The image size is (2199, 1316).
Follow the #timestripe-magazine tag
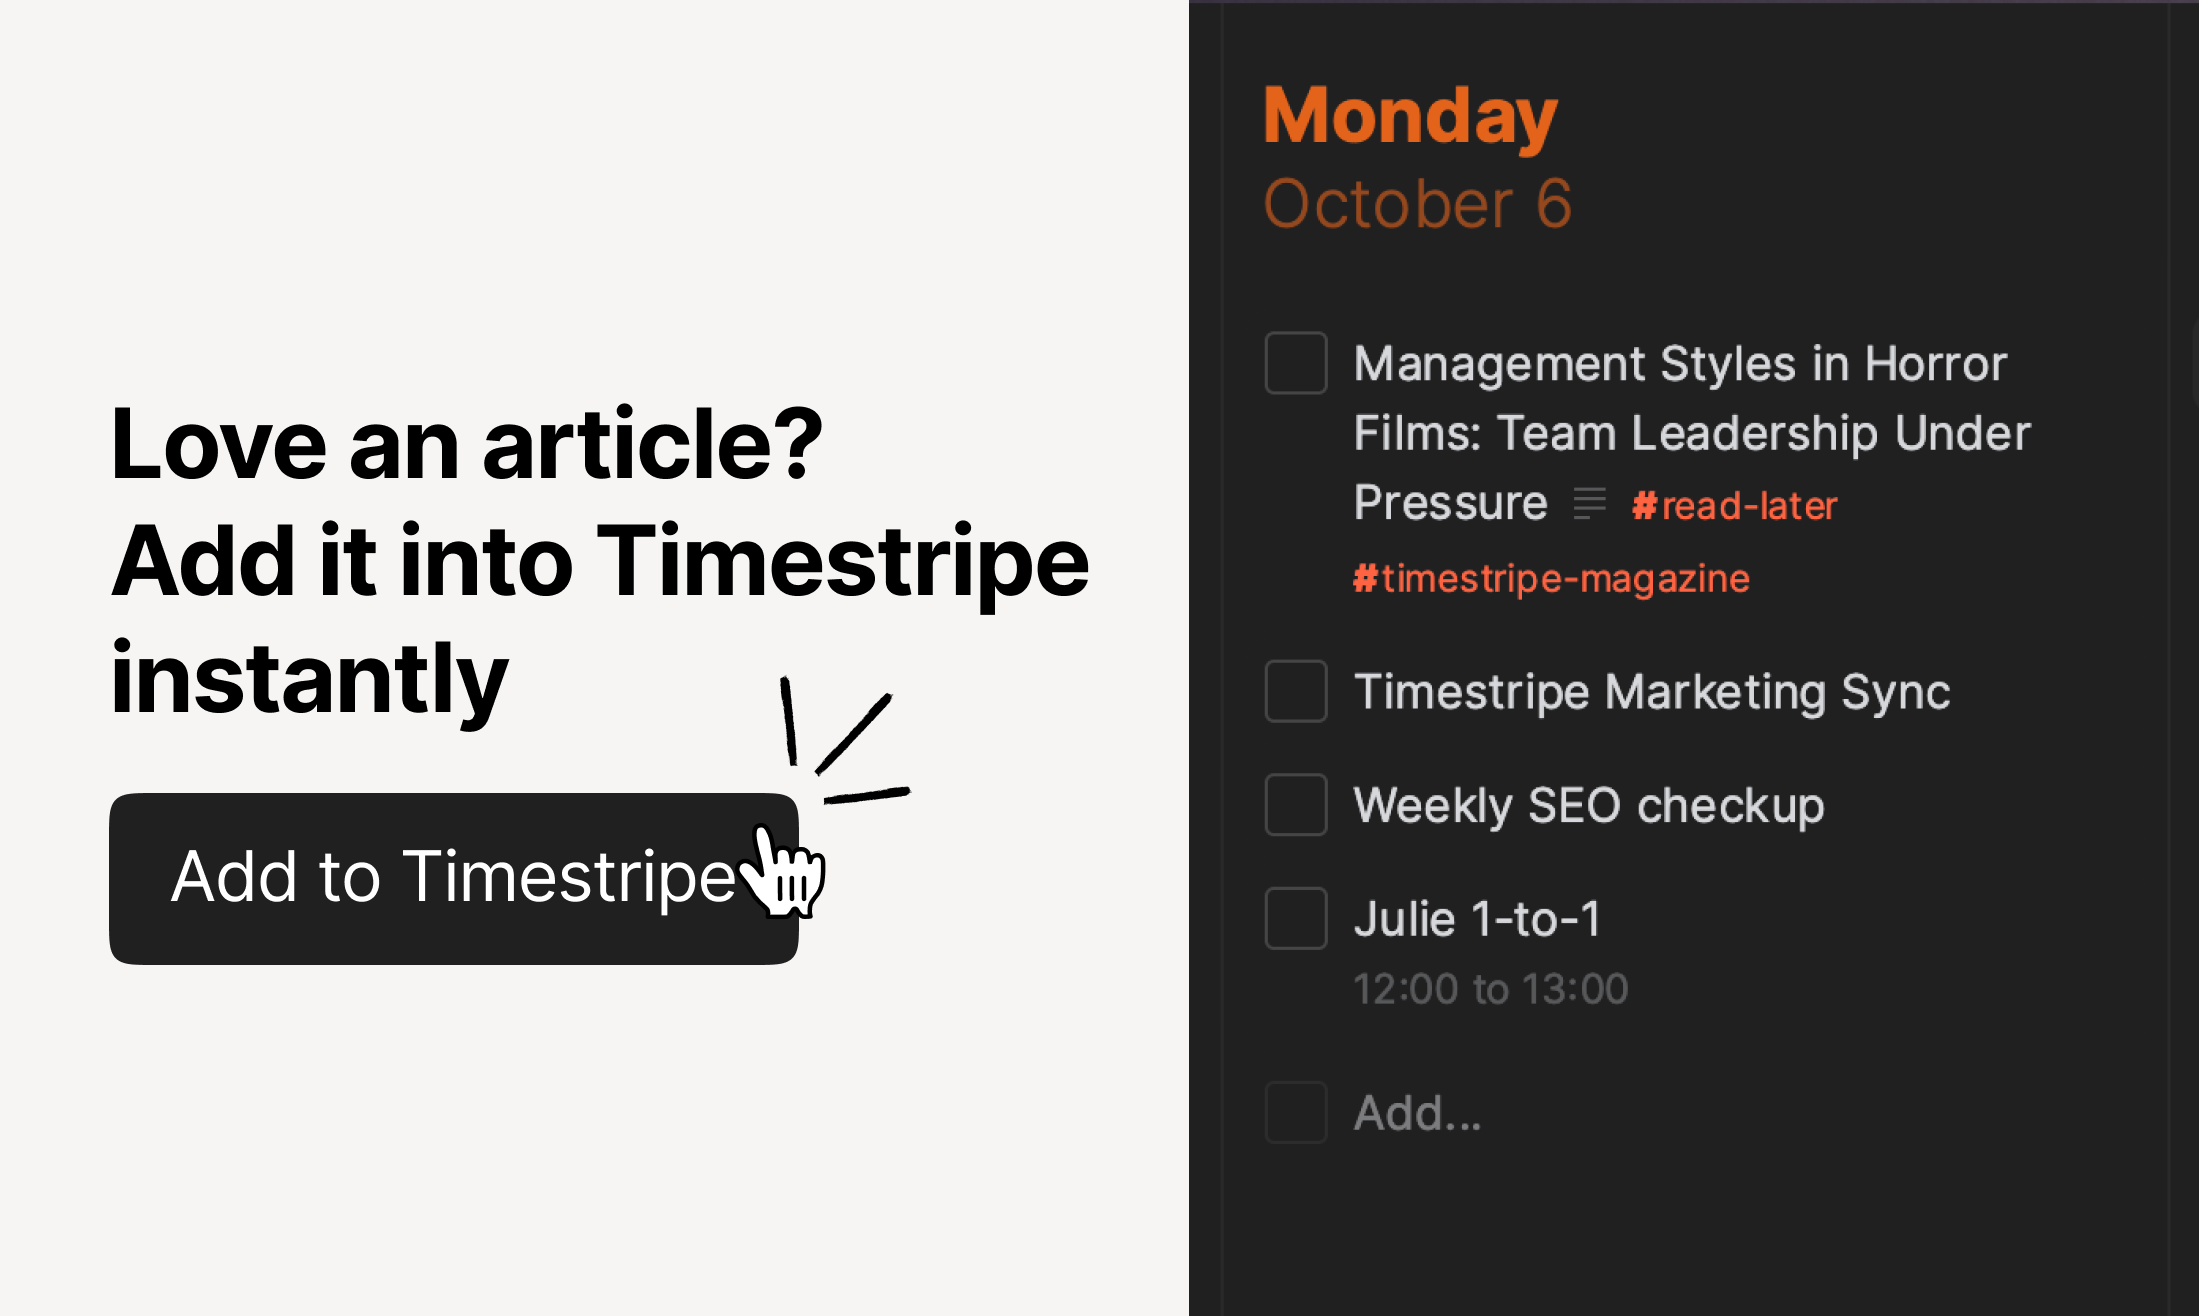[x=1551, y=578]
